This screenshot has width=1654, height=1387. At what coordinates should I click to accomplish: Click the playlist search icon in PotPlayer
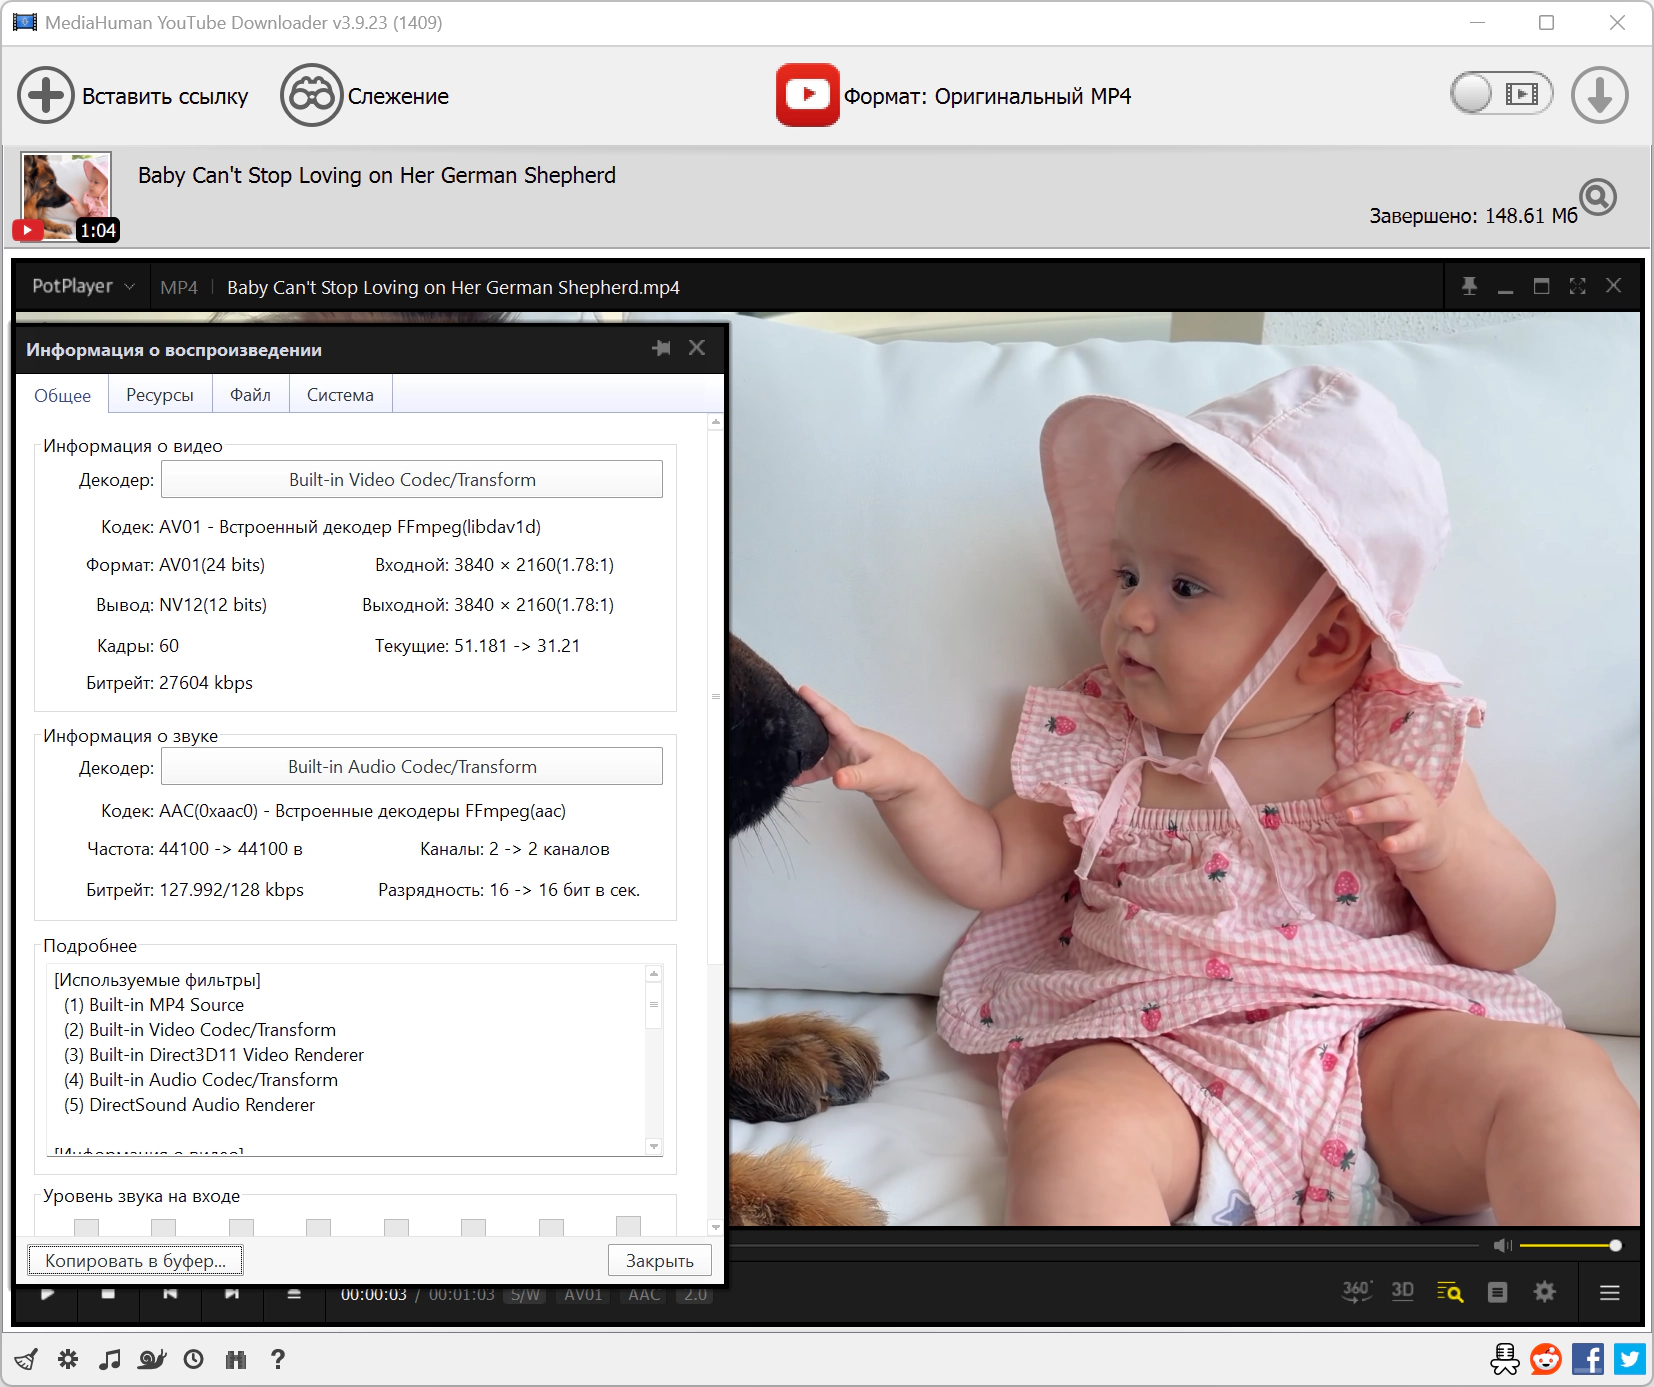[x=1450, y=1292]
